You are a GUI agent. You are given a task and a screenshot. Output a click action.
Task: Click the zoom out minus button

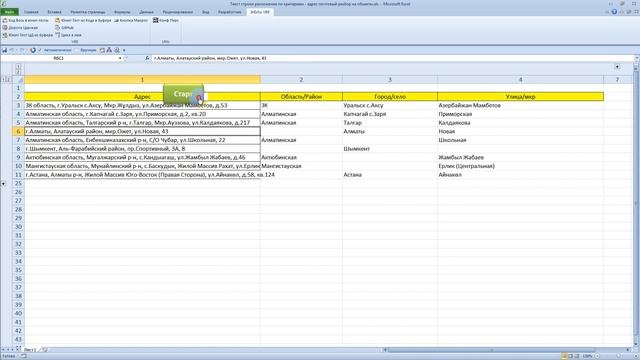point(597,356)
